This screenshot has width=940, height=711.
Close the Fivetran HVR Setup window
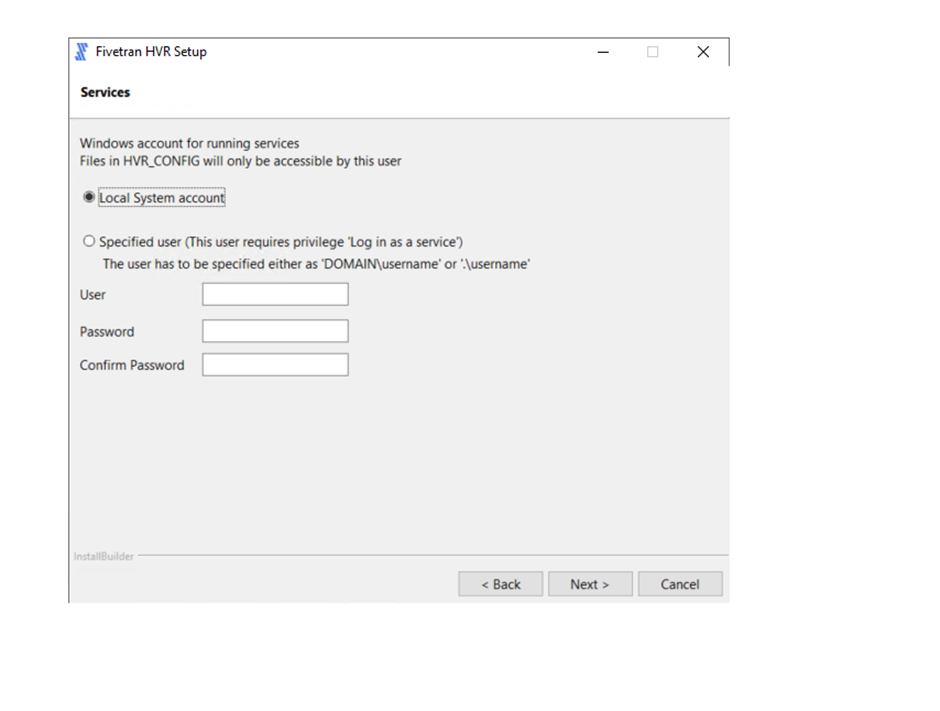(703, 52)
